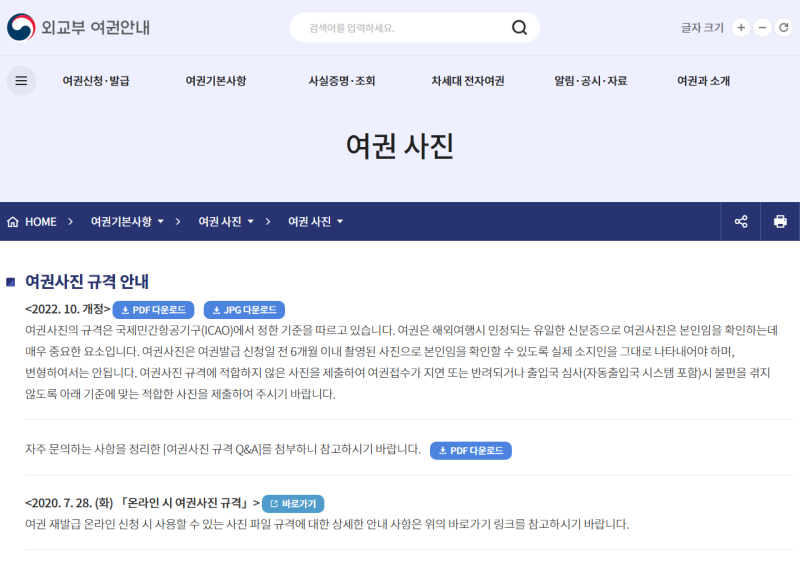800x563 pixels.
Task: Click the 외교부 여권안내 logo
Action: tap(79, 27)
